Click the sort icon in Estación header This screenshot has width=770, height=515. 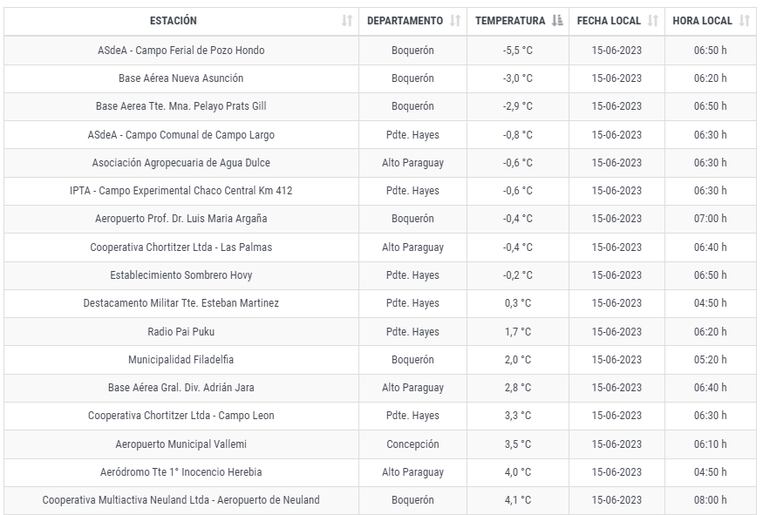(x=347, y=21)
